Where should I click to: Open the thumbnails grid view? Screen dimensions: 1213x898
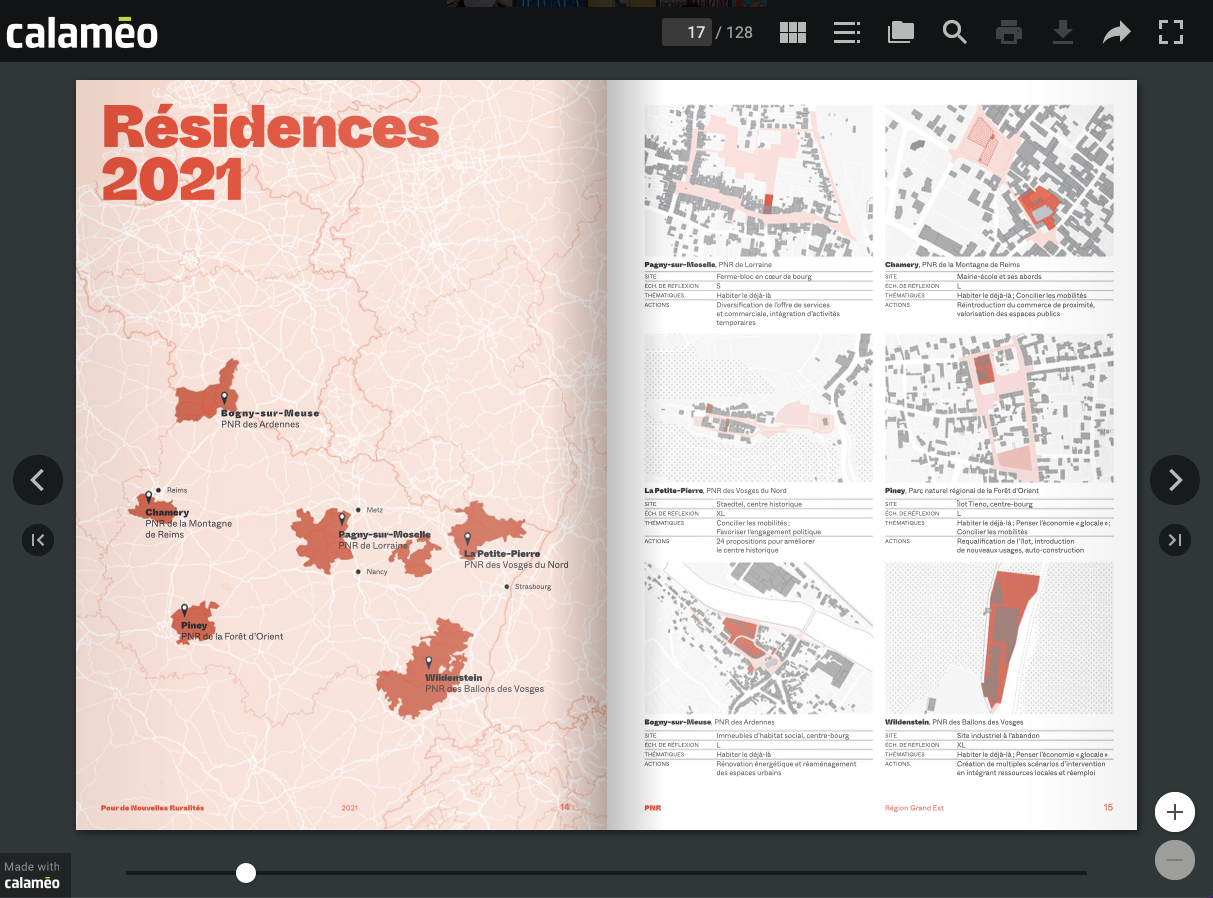tap(793, 32)
